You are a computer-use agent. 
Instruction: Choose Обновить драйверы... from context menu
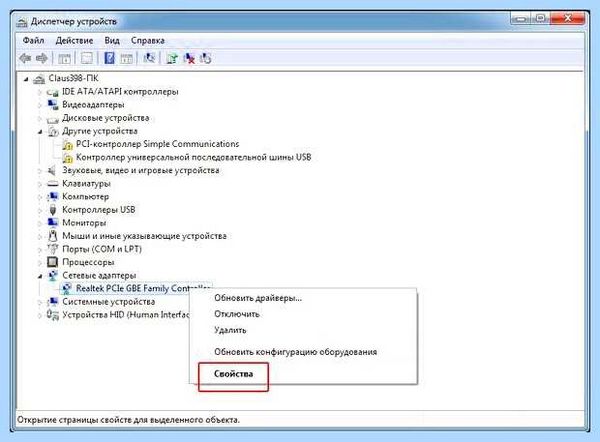(258, 298)
